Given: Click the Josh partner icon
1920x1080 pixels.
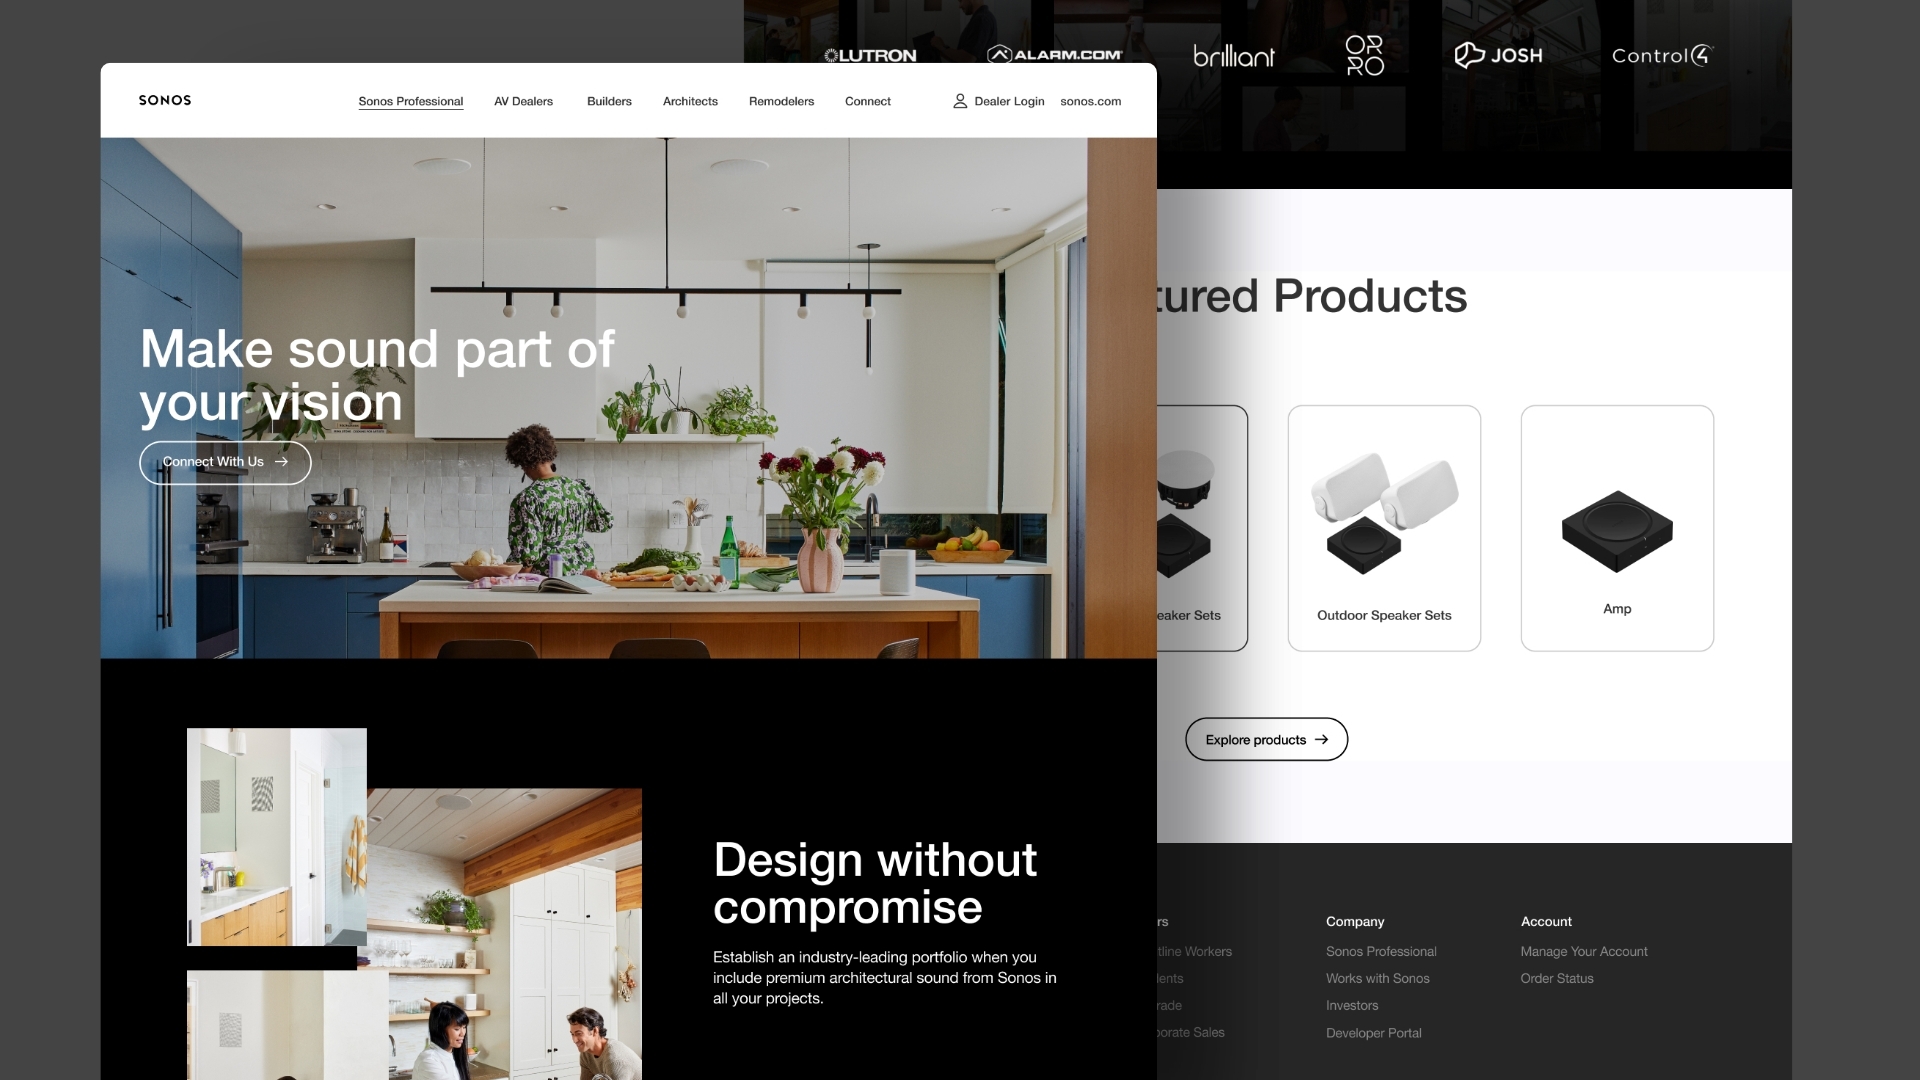Looking at the screenshot, I should pos(1498,55).
